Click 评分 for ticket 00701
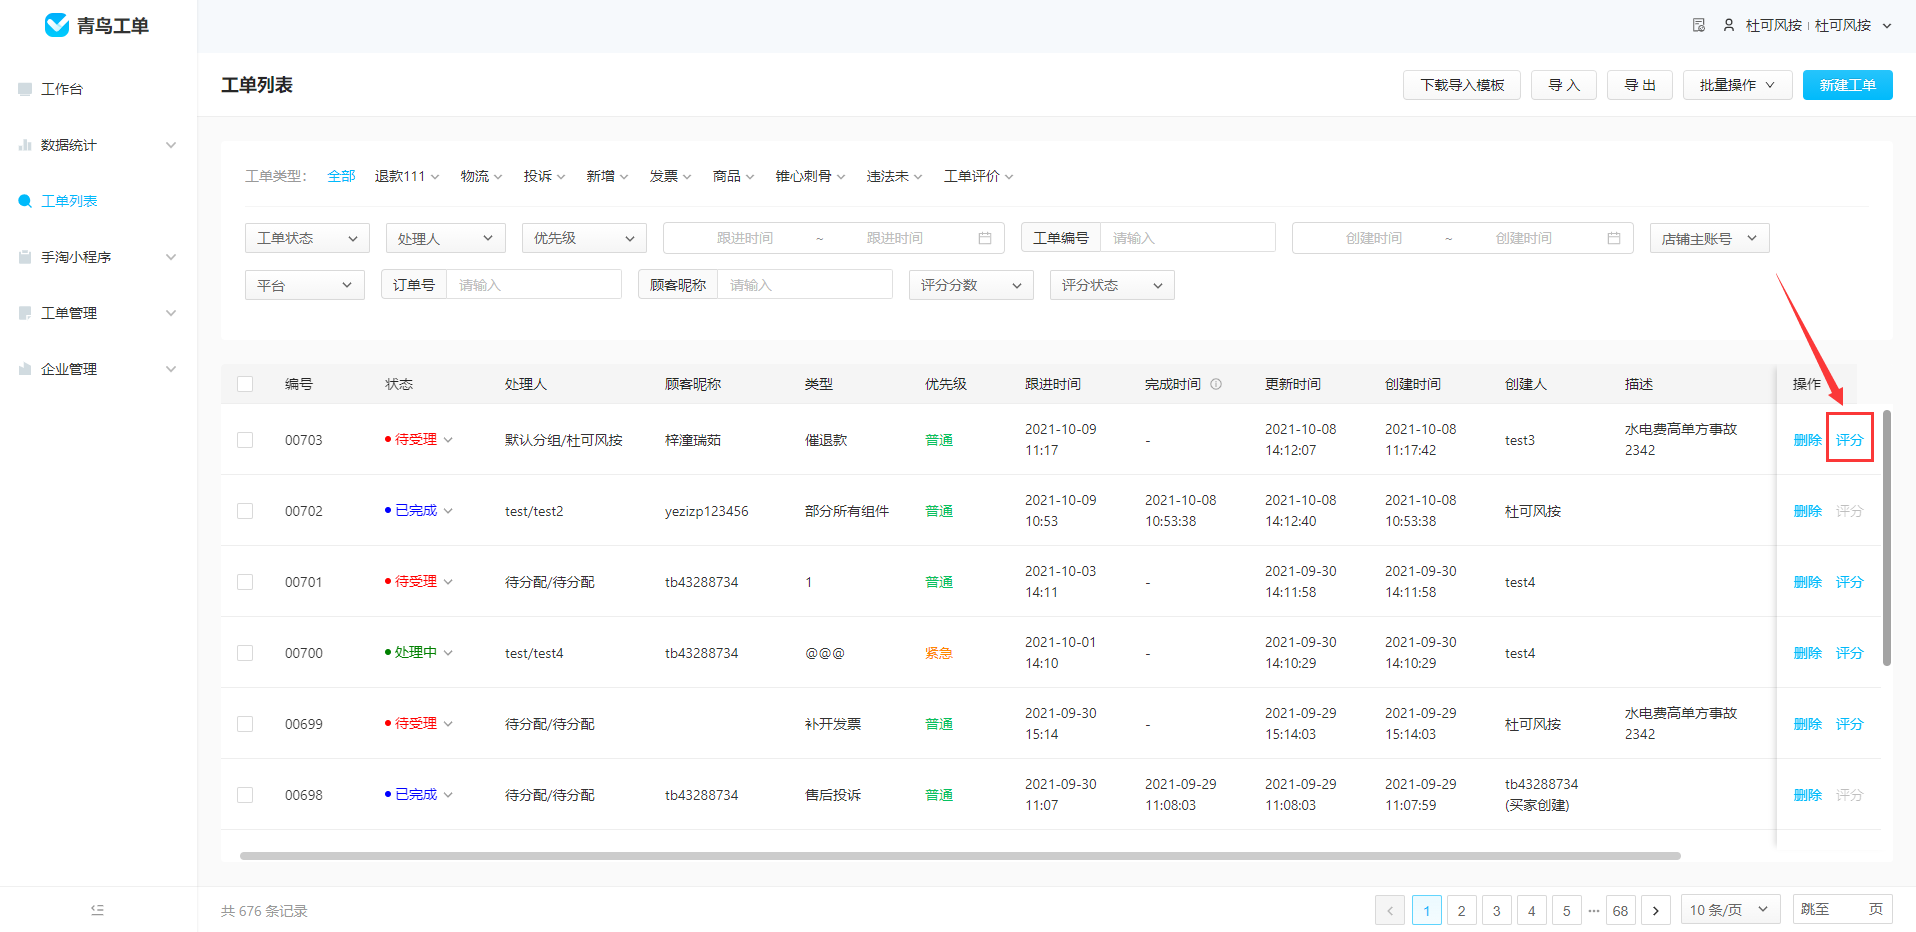Viewport: 1916px width, 932px height. click(1849, 582)
